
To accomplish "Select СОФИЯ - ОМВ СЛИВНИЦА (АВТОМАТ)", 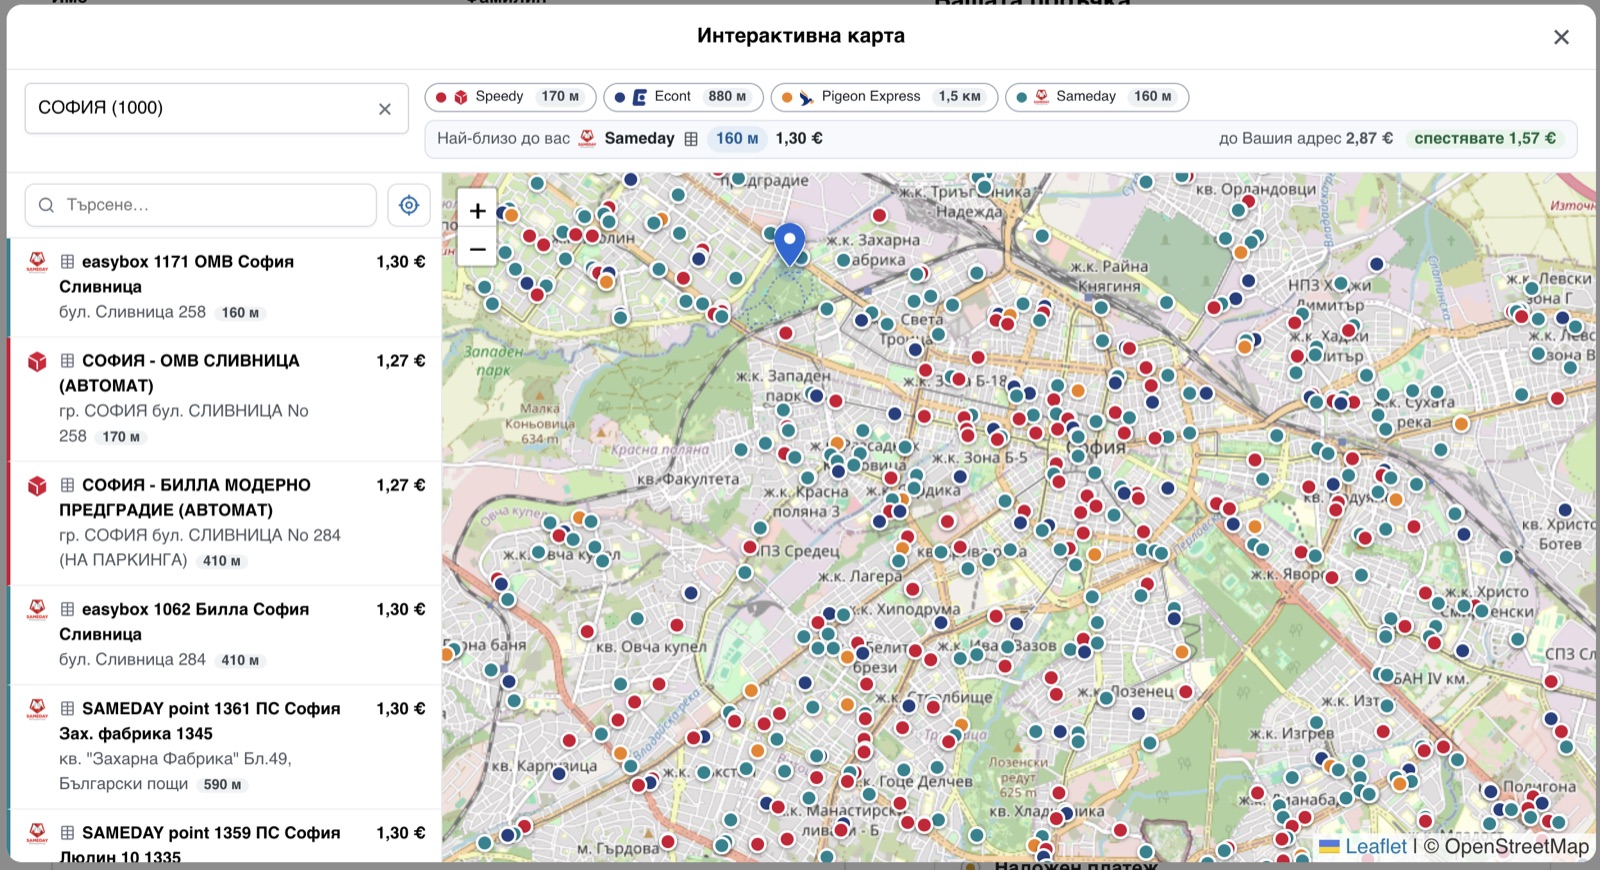I will coord(225,399).
